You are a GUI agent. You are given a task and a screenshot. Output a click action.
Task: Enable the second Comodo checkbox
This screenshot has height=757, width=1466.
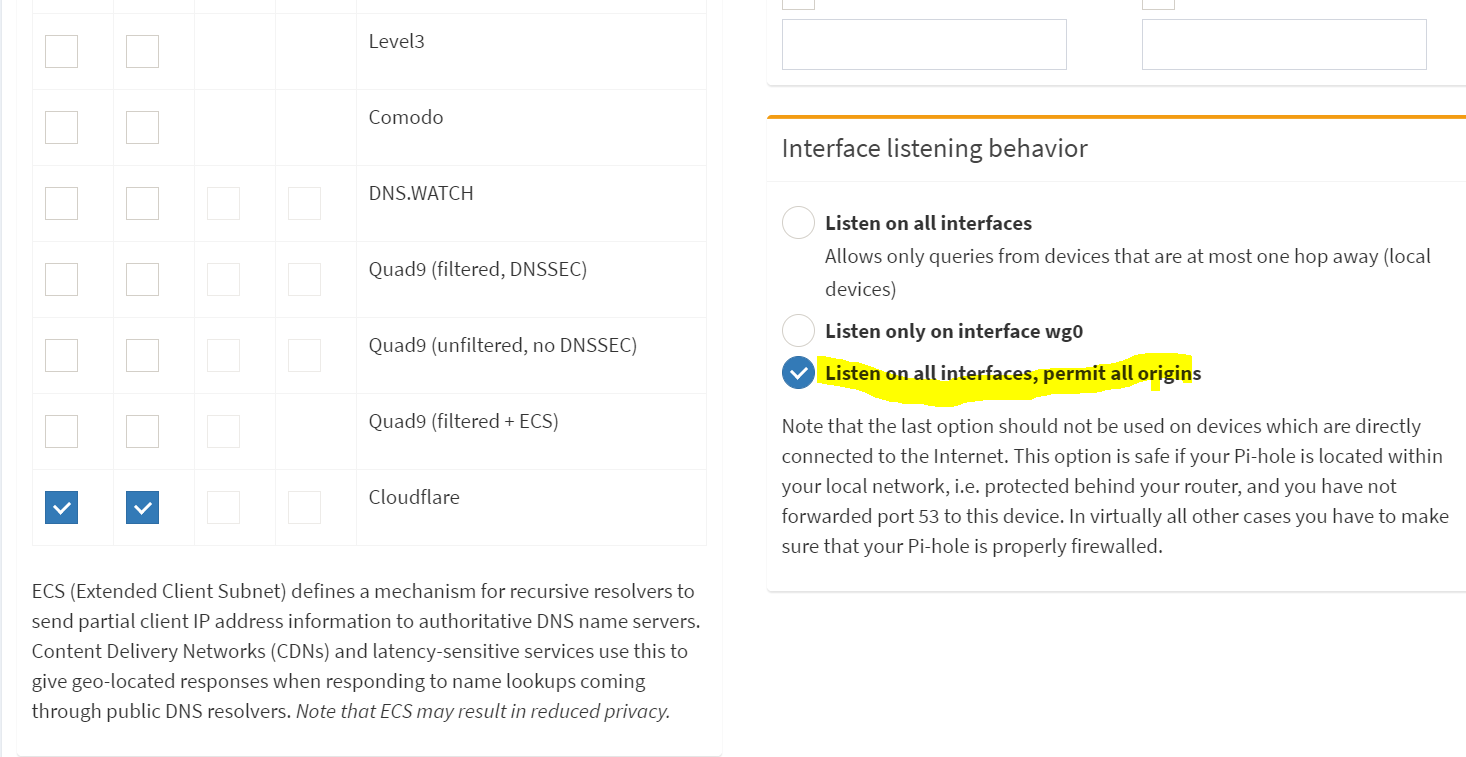tap(142, 127)
